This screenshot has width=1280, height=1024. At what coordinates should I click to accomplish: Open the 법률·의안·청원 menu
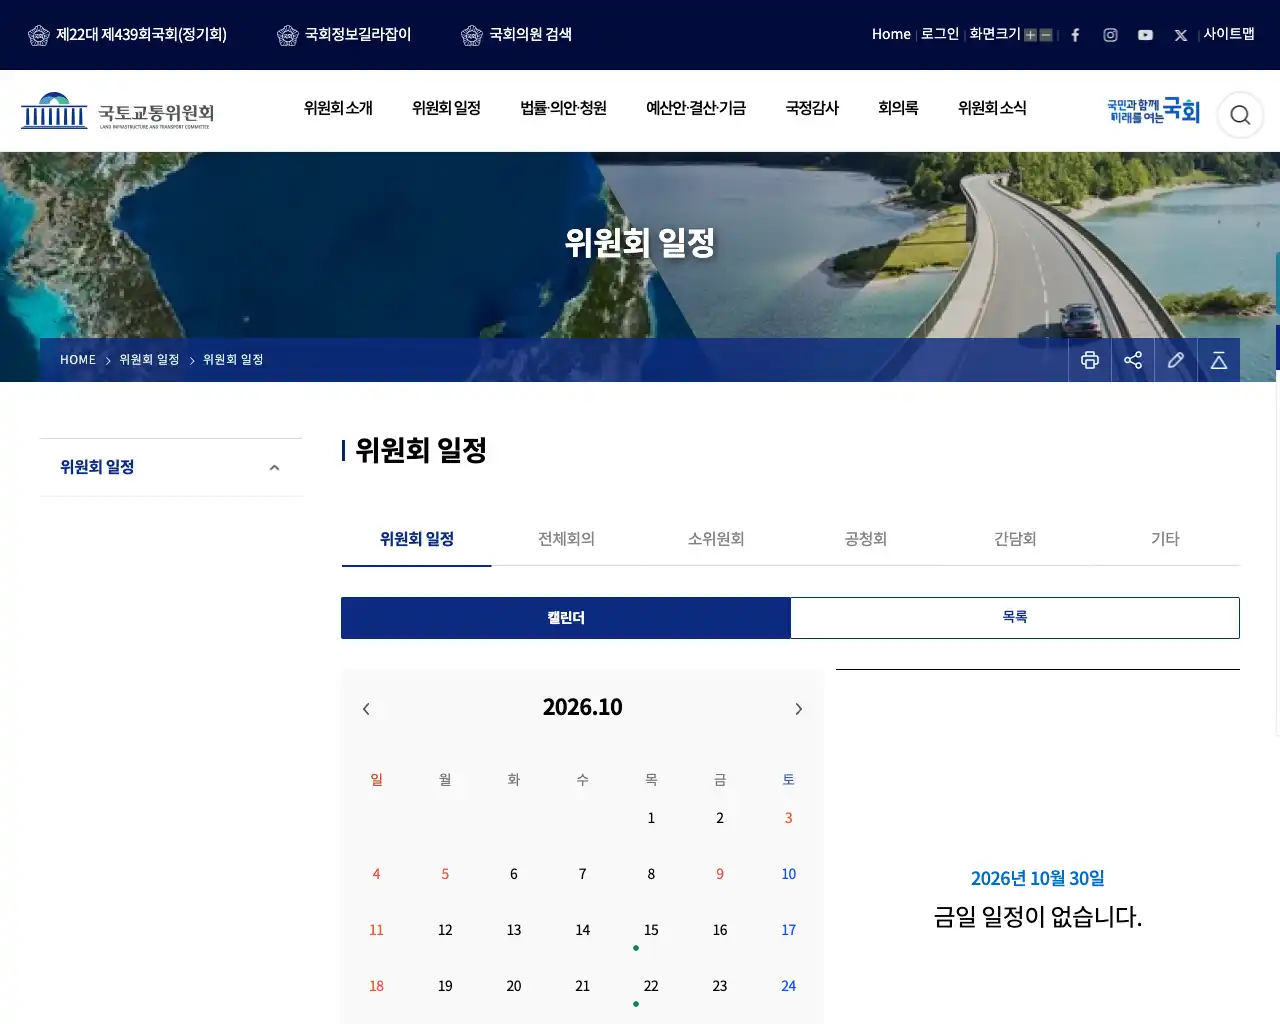click(563, 108)
